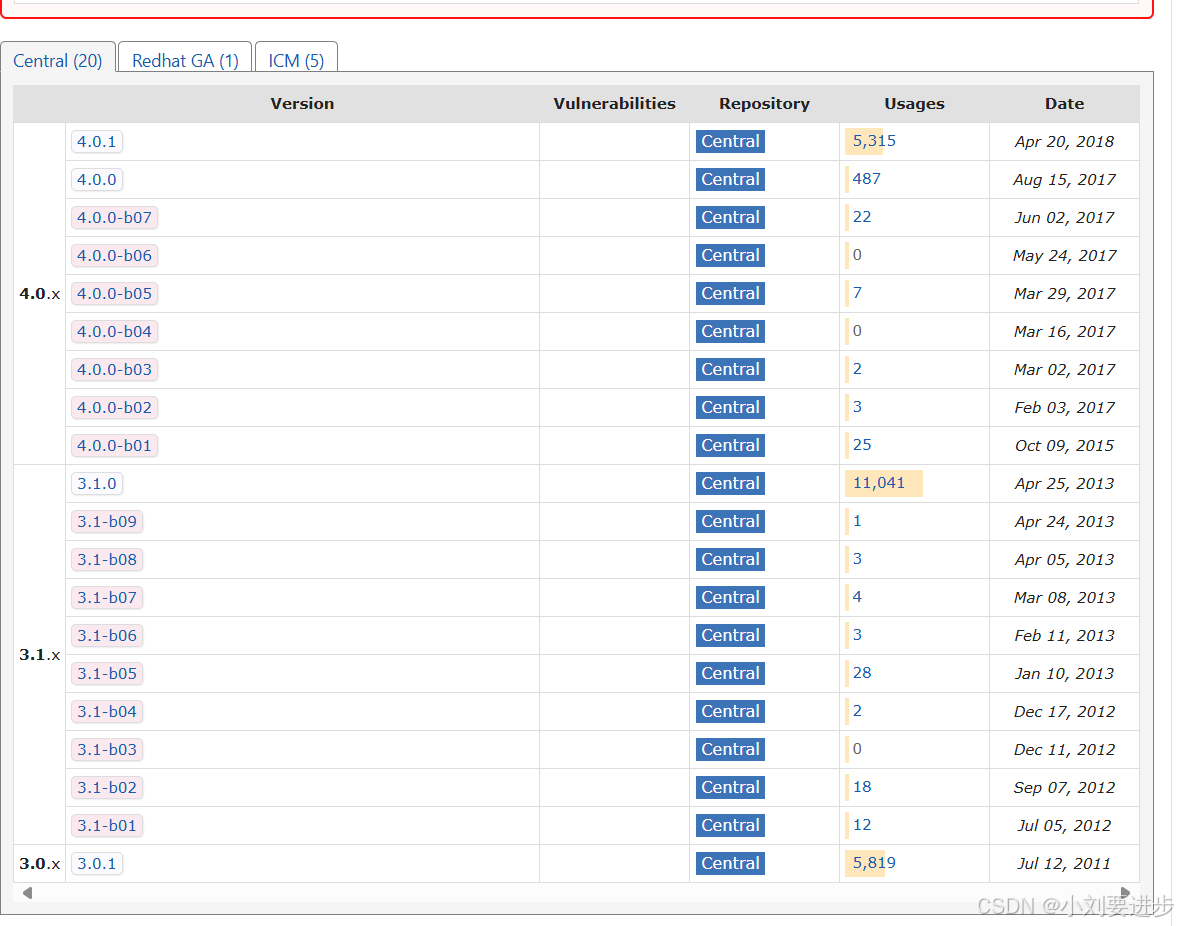1178x926 pixels.
Task: Click the Date column header
Action: 1065,104
